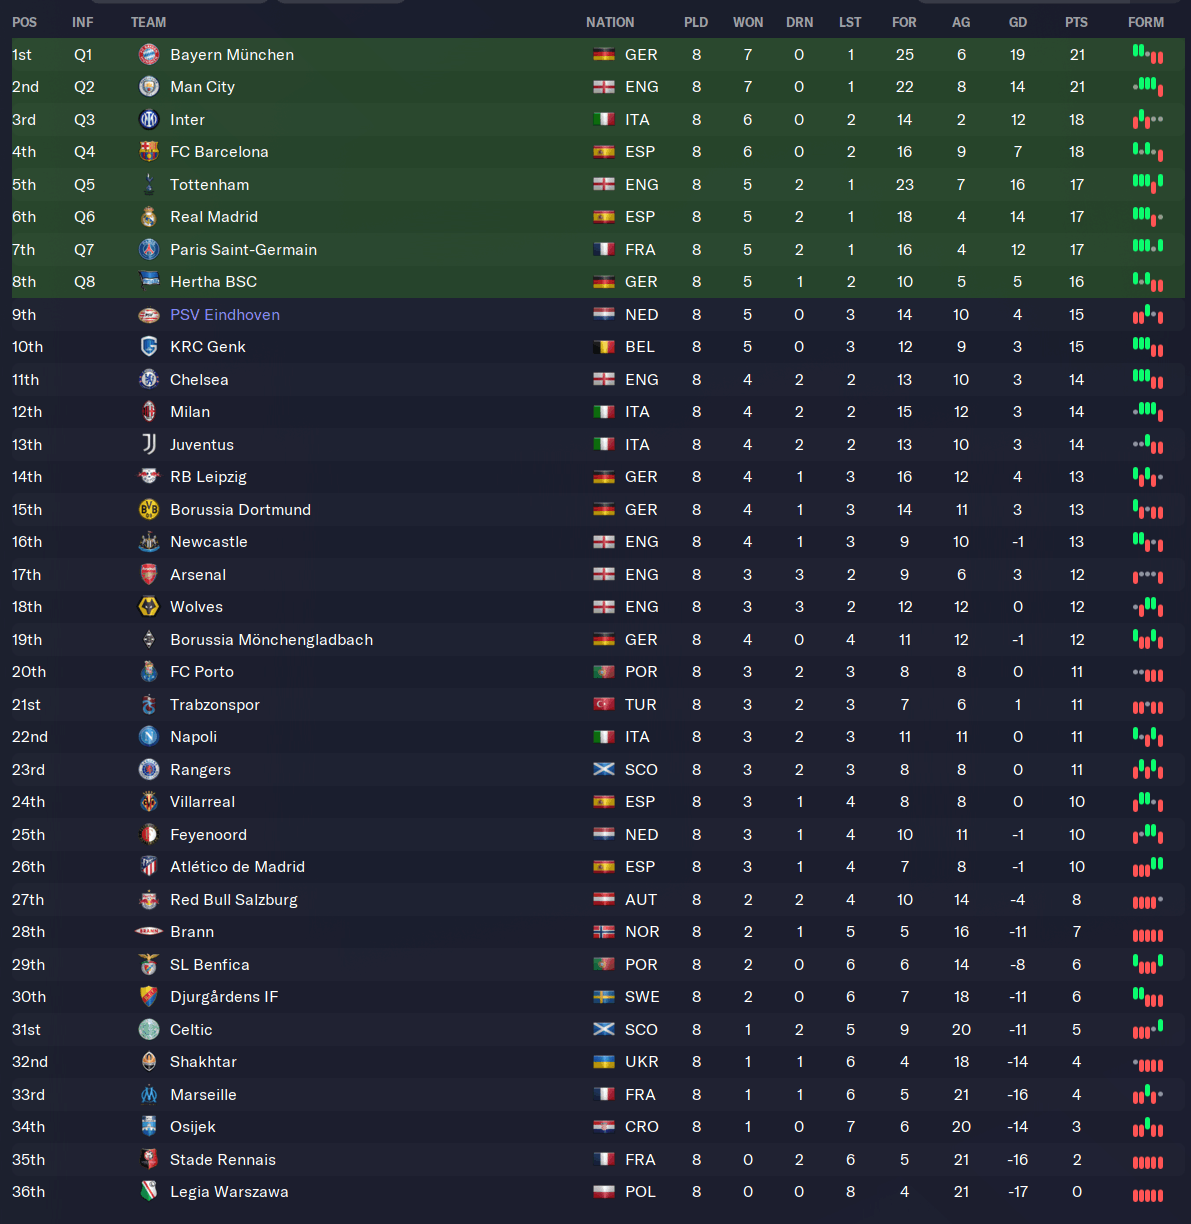Click the Wolves club crest

[149, 607]
